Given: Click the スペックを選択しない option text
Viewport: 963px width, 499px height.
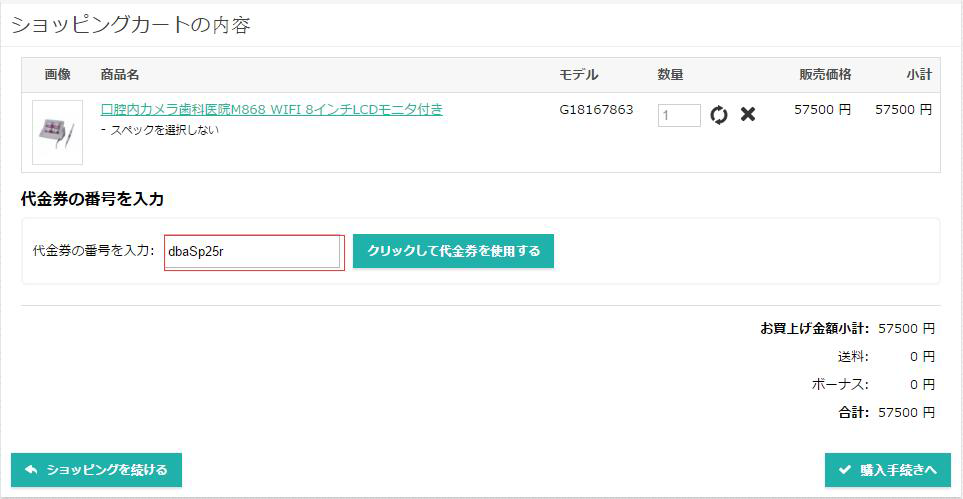Looking at the screenshot, I should [164, 130].
